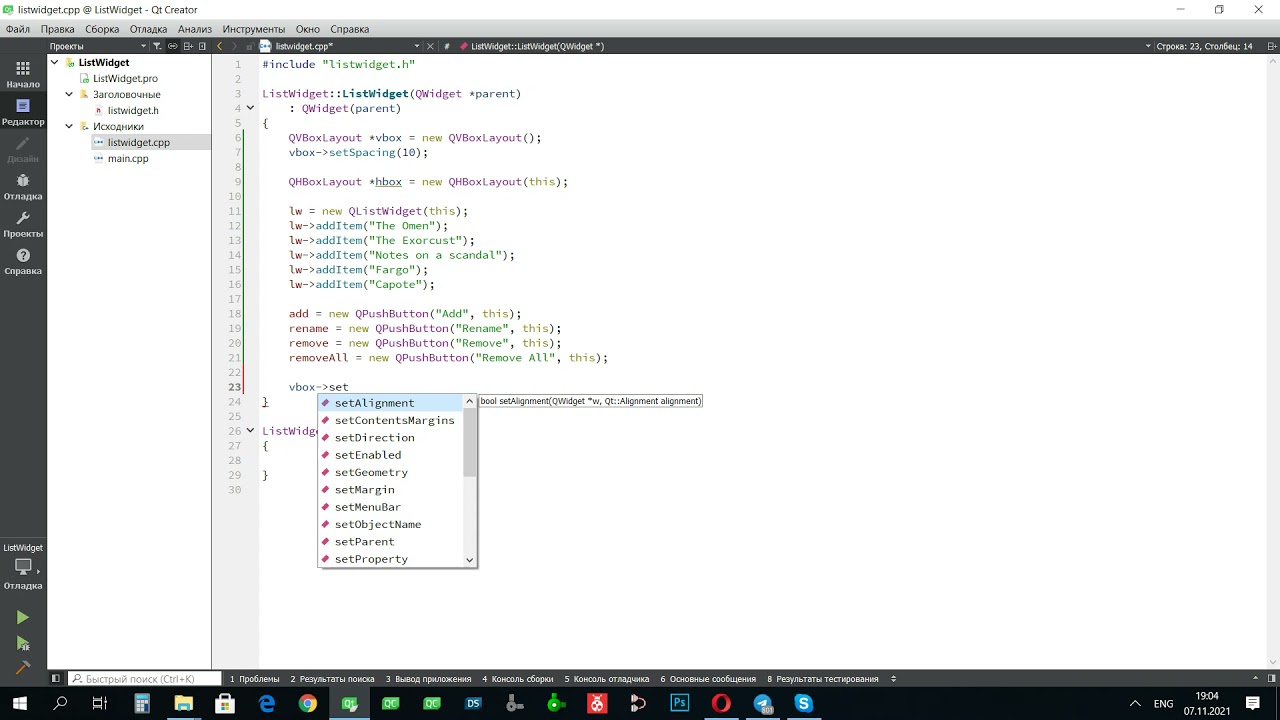The width and height of the screenshot is (1280, 720).
Task: Choose setParent from autocomplete list
Action: (x=391, y=541)
